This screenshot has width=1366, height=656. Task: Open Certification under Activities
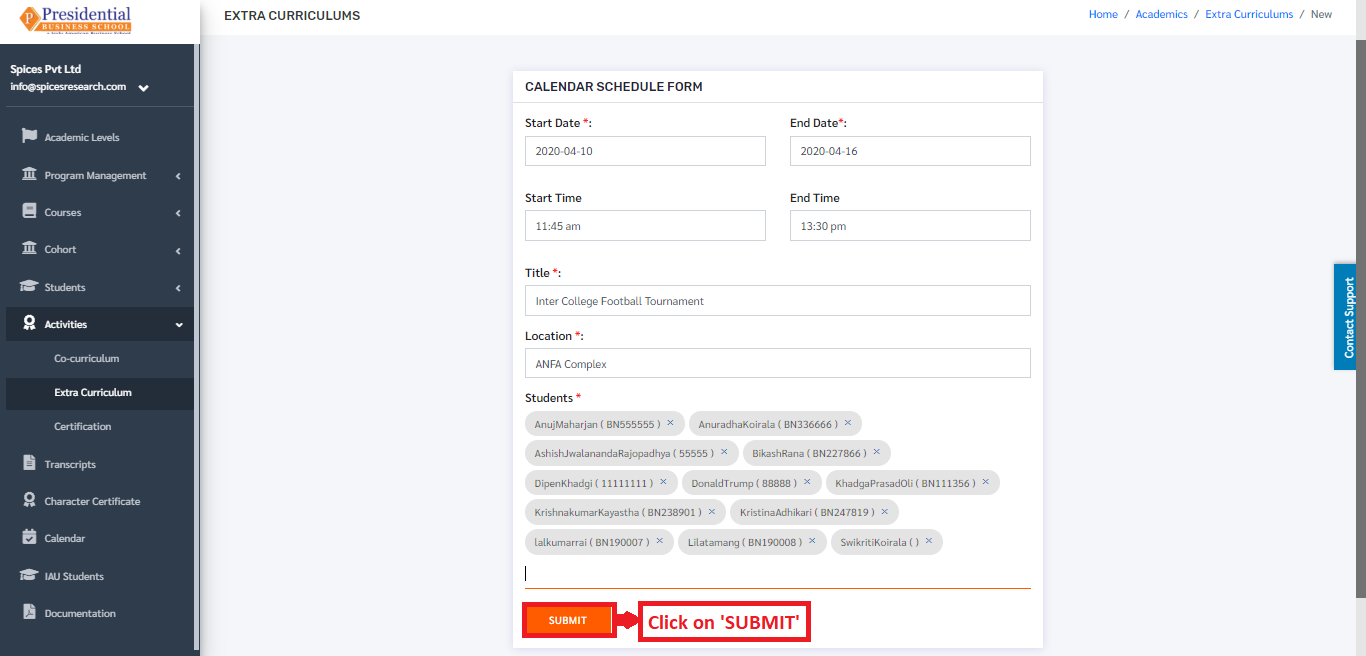tap(83, 426)
